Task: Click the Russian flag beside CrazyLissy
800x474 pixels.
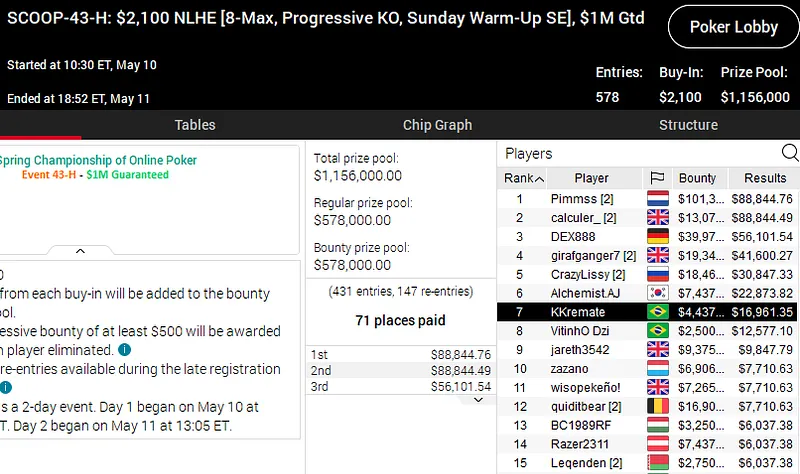Action: tap(657, 274)
